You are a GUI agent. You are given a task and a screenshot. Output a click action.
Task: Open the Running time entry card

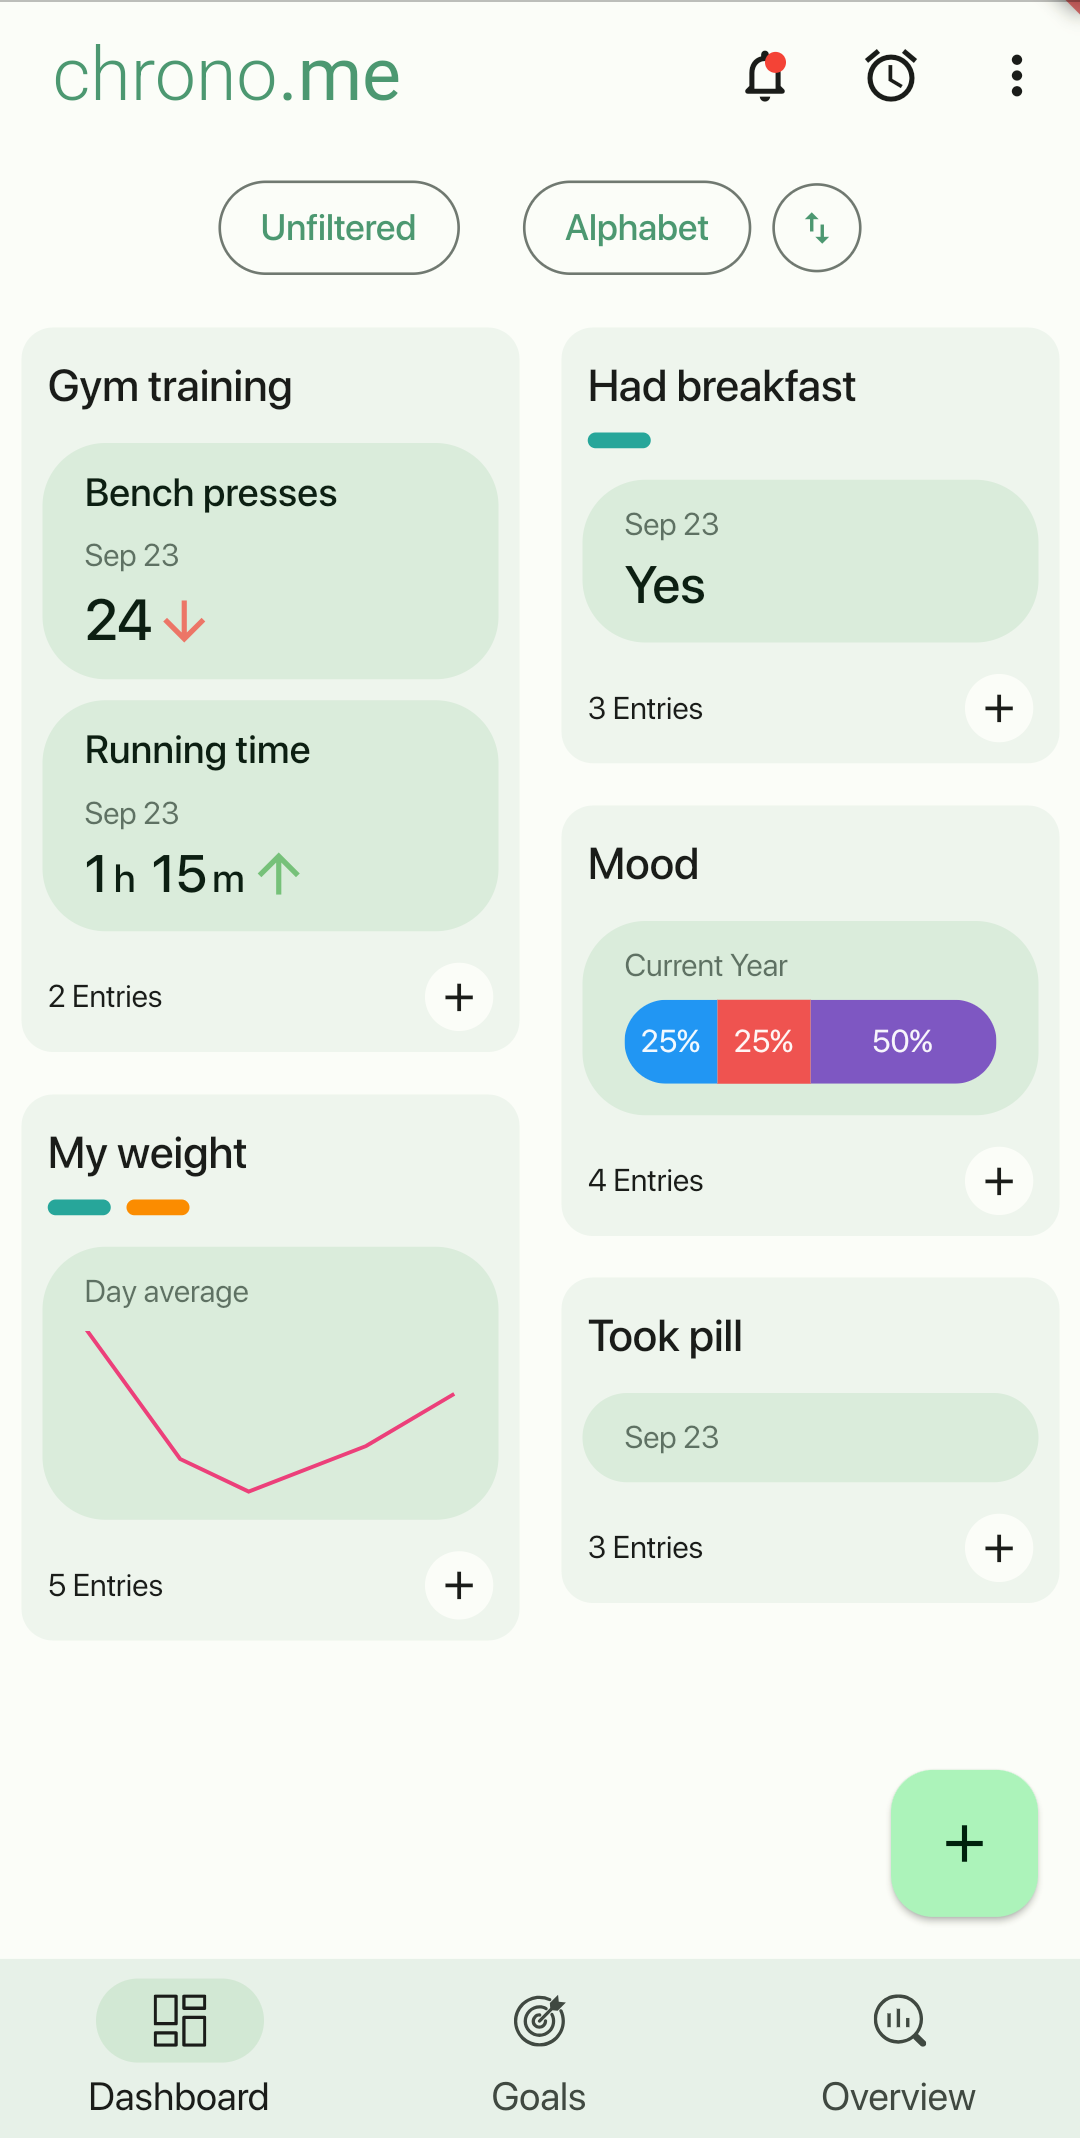pos(270,816)
